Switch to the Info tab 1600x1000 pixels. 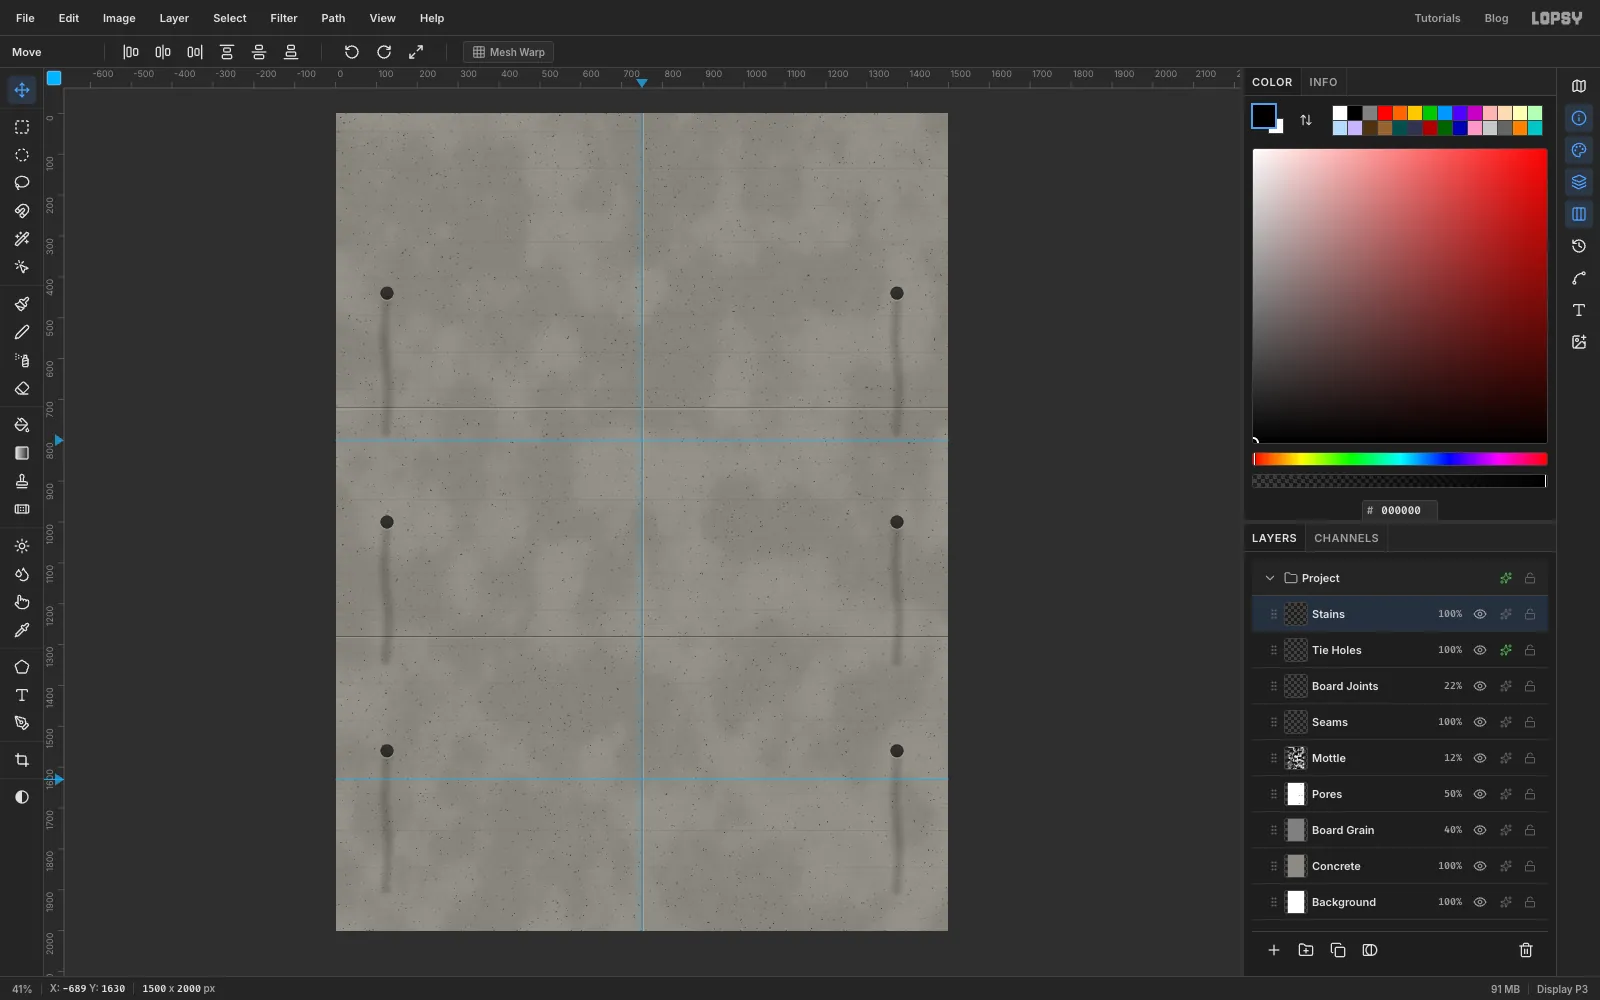[x=1323, y=82]
